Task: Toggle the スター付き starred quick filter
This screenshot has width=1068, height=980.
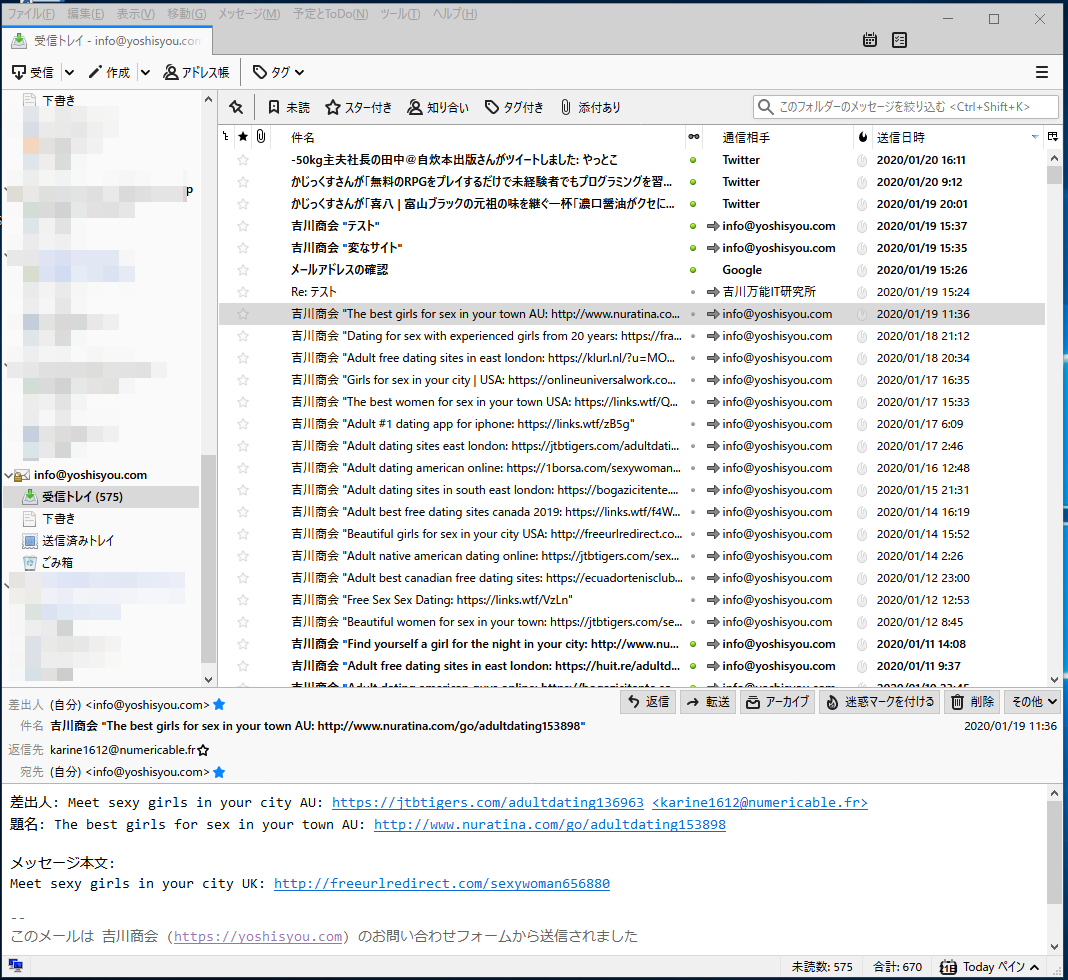Action: click(x=359, y=107)
